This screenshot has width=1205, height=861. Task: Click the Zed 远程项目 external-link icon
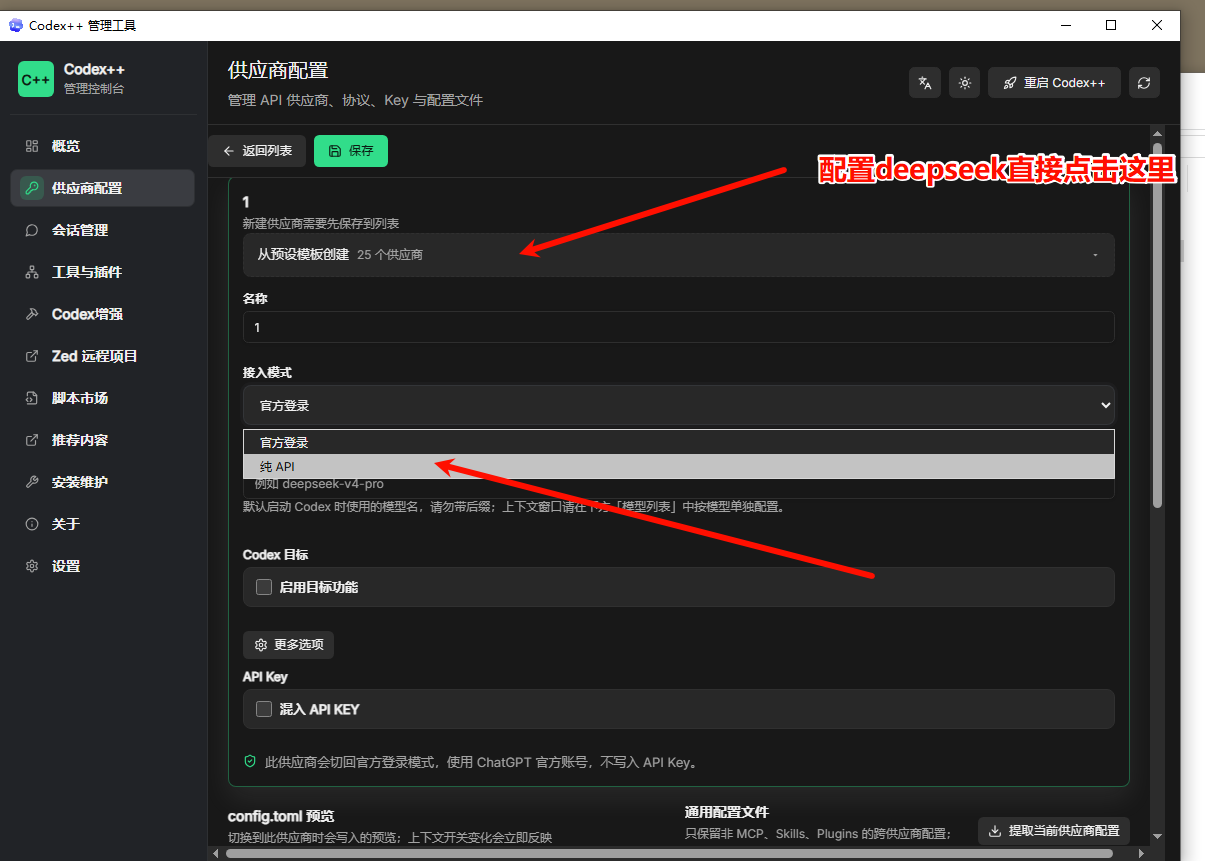[32, 356]
